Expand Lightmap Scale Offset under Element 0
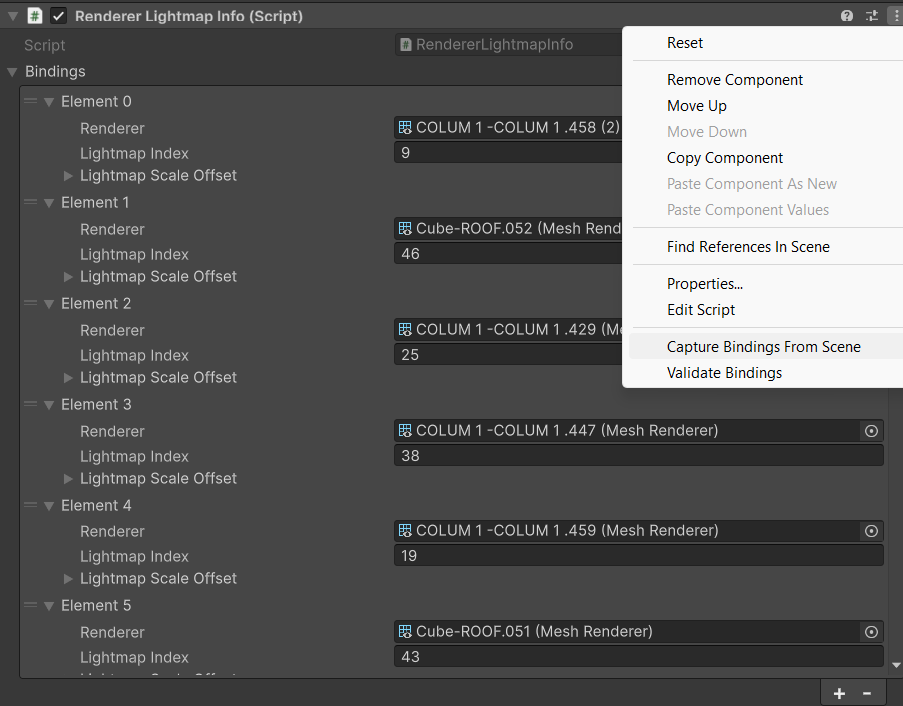Viewport: 903px width, 706px height. [x=68, y=176]
